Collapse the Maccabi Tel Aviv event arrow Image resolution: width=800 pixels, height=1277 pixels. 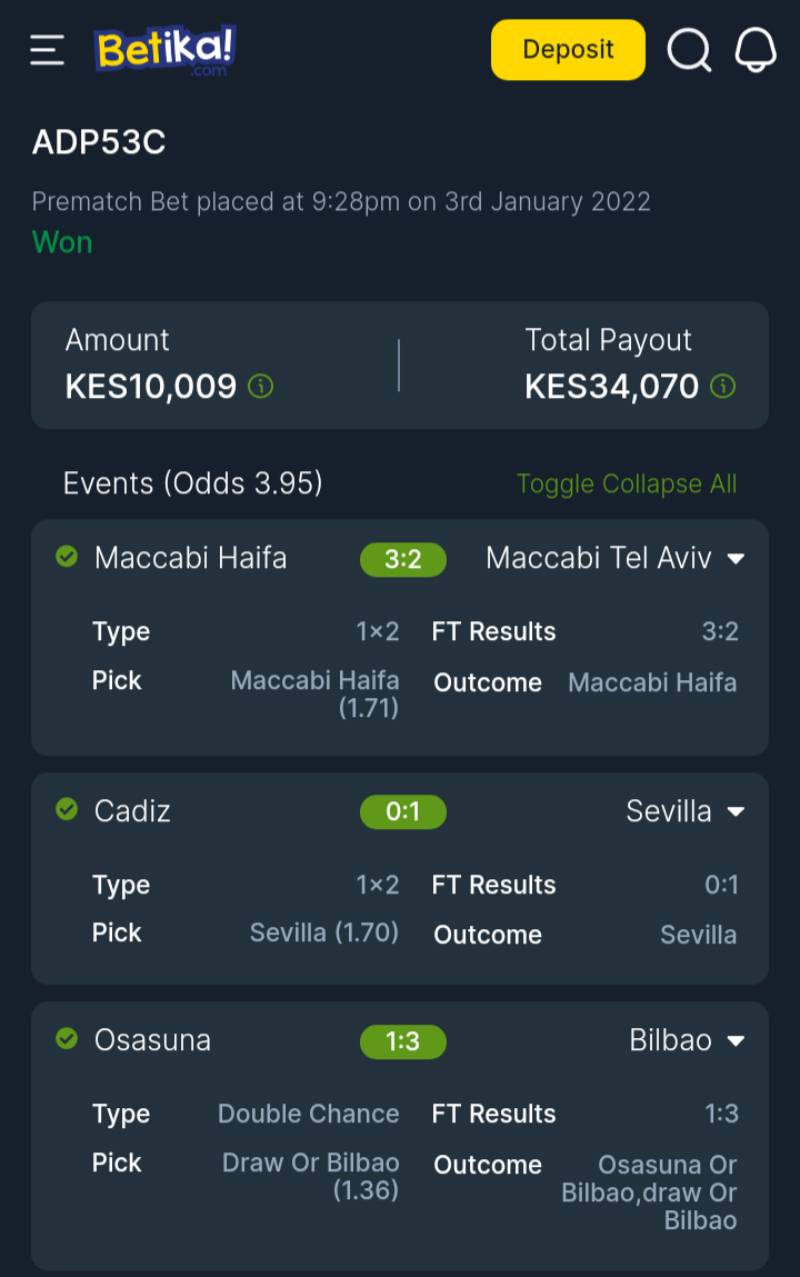pos(736,558)
